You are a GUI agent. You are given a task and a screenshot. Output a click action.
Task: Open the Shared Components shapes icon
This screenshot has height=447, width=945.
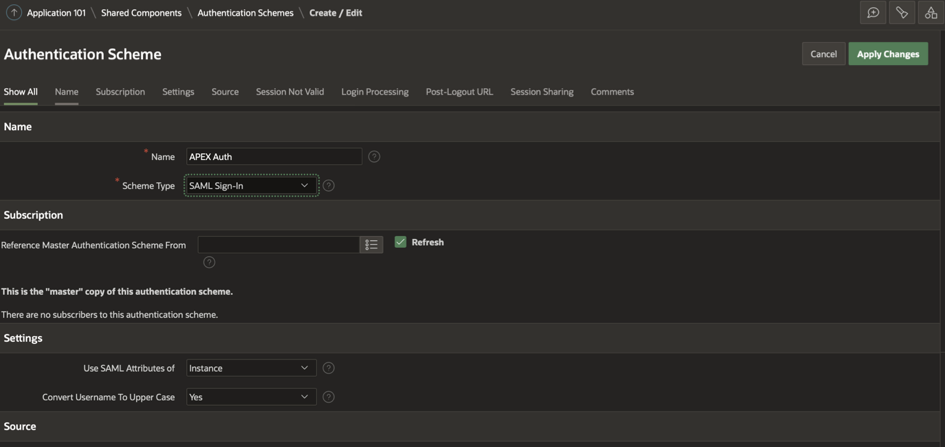tap(931, 13)
